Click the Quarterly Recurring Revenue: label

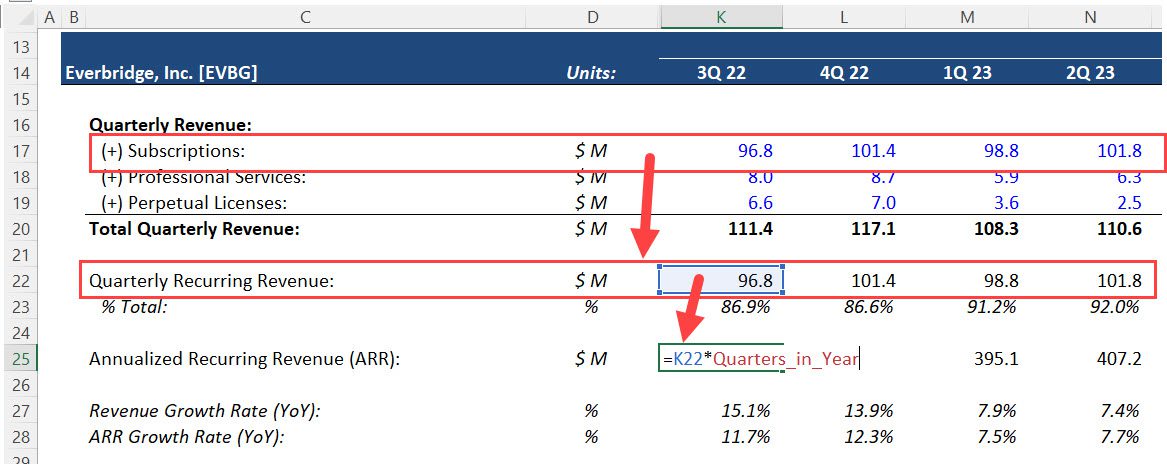[211, 281]
